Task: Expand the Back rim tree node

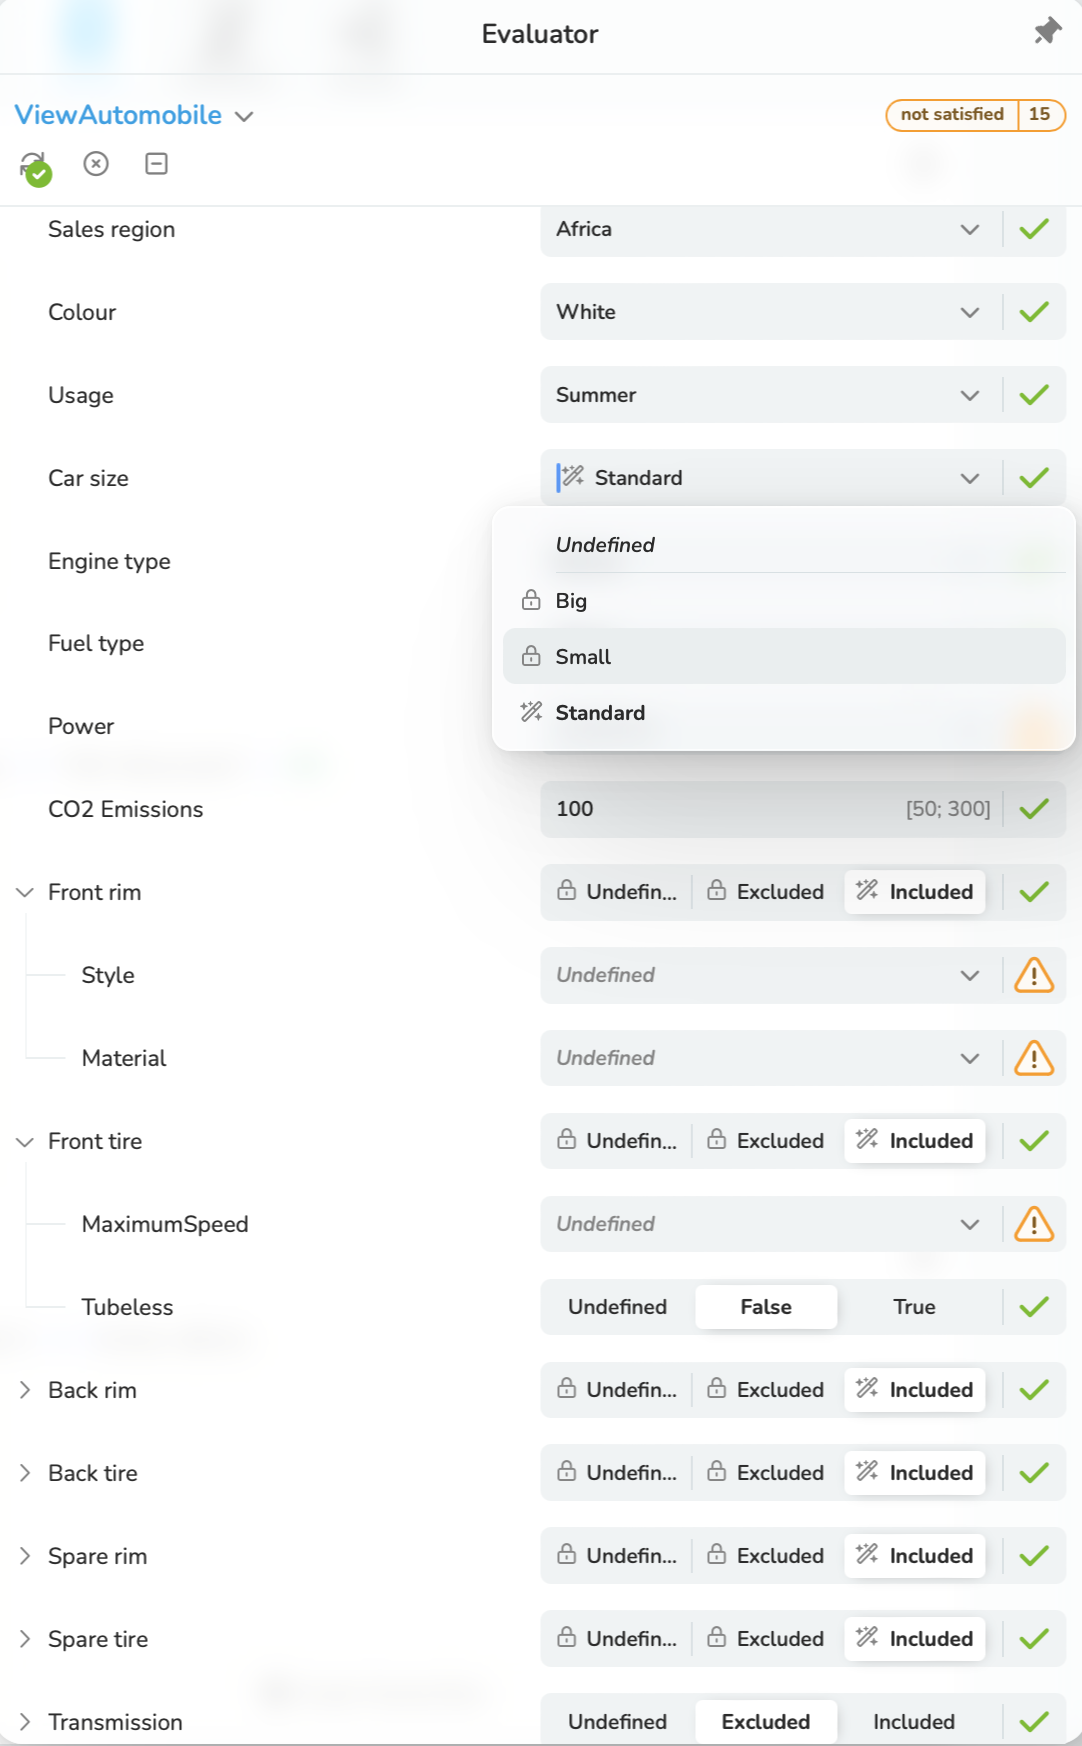Action: pos(25,1390)
